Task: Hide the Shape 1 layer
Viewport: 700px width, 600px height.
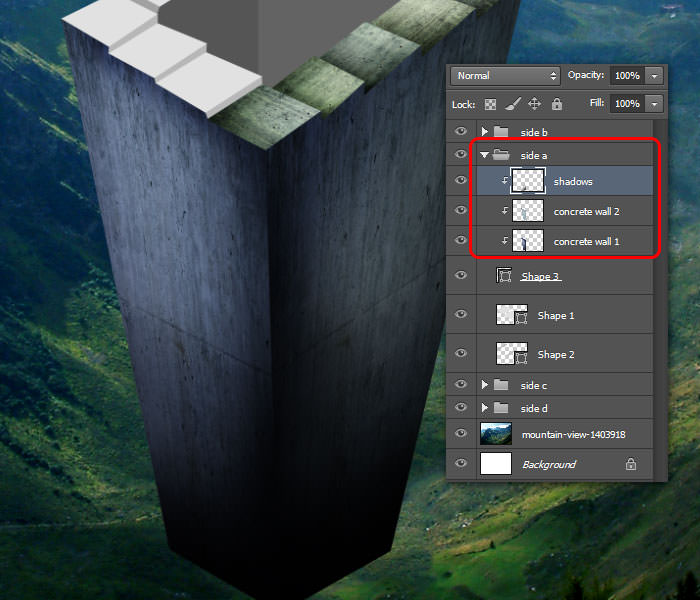Action: 461,314
